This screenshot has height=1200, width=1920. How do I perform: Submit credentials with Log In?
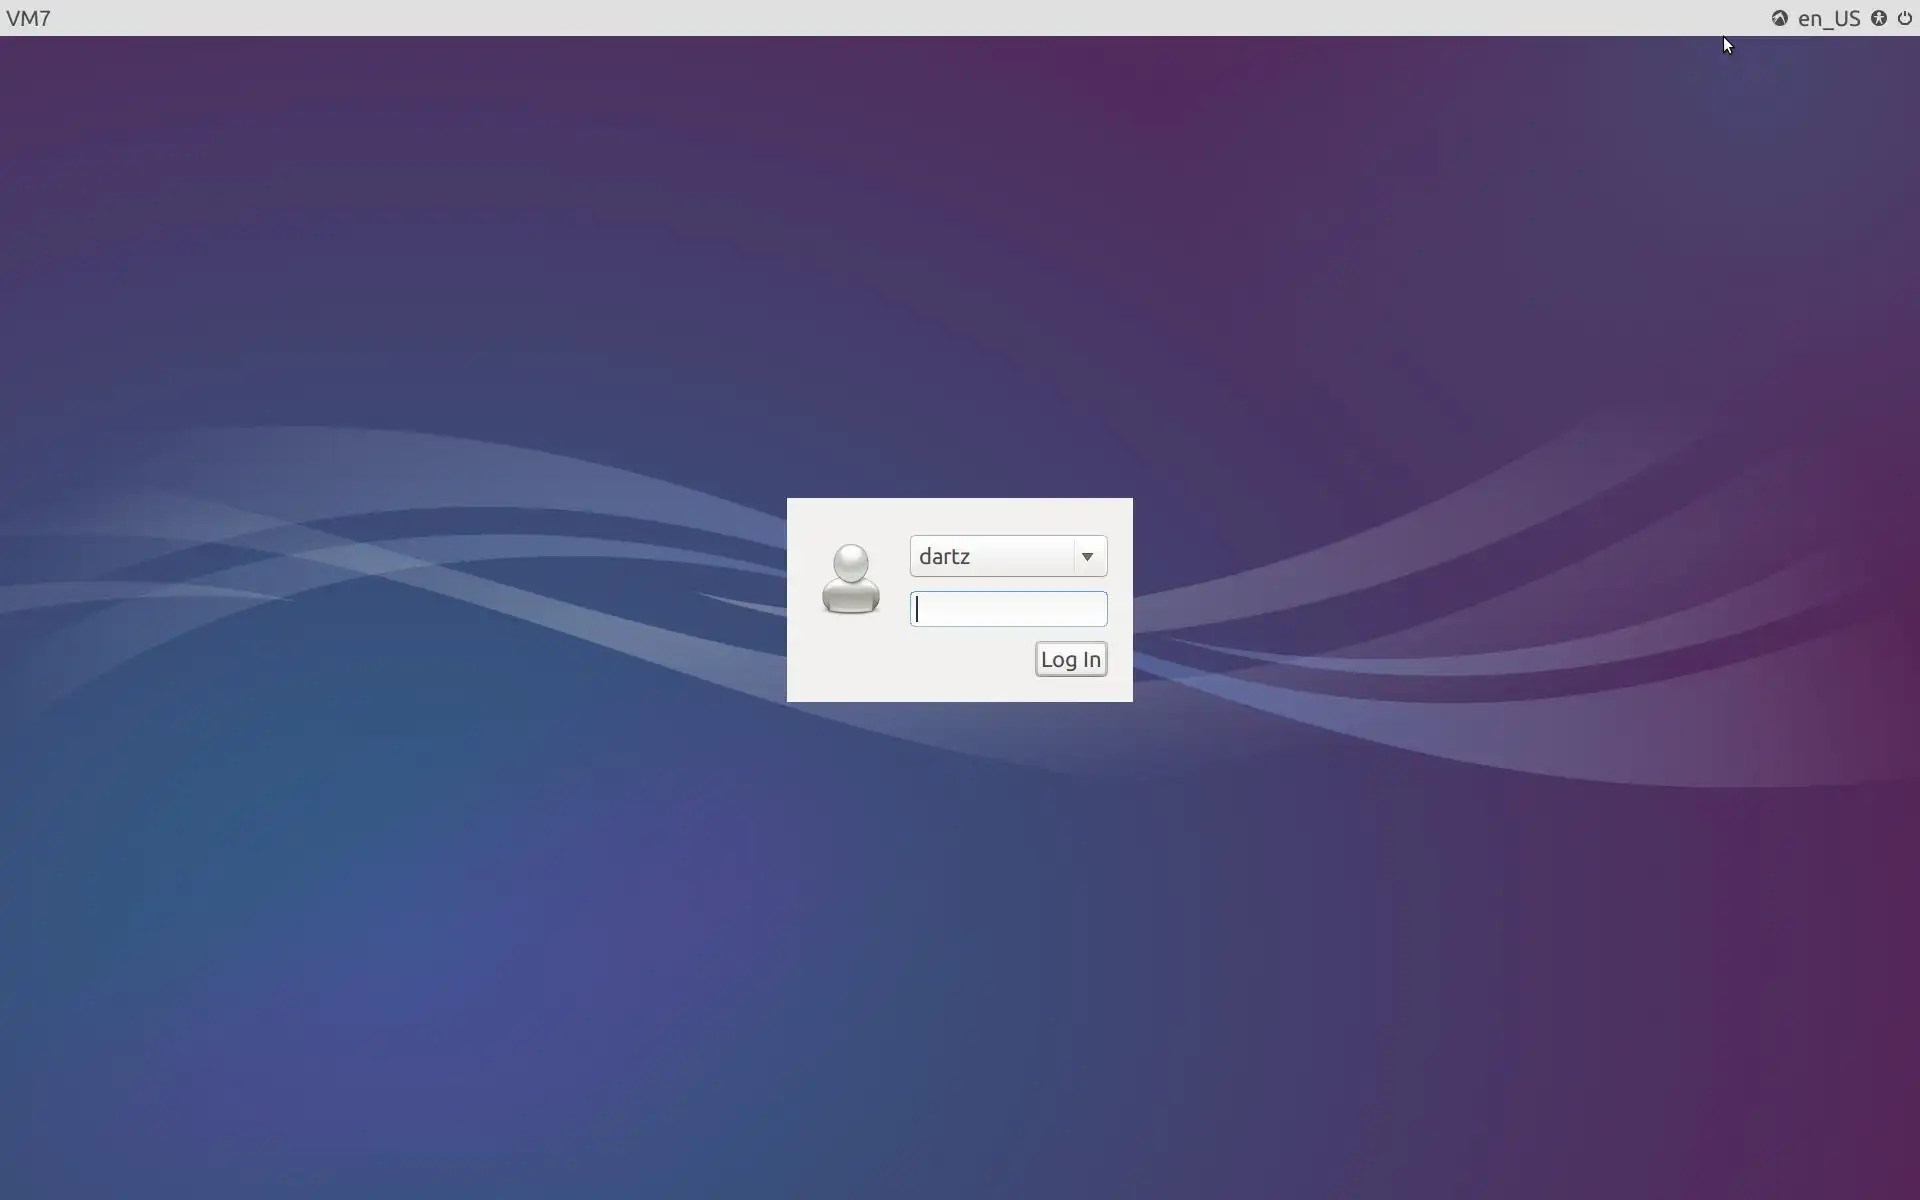pos(1070,659)
